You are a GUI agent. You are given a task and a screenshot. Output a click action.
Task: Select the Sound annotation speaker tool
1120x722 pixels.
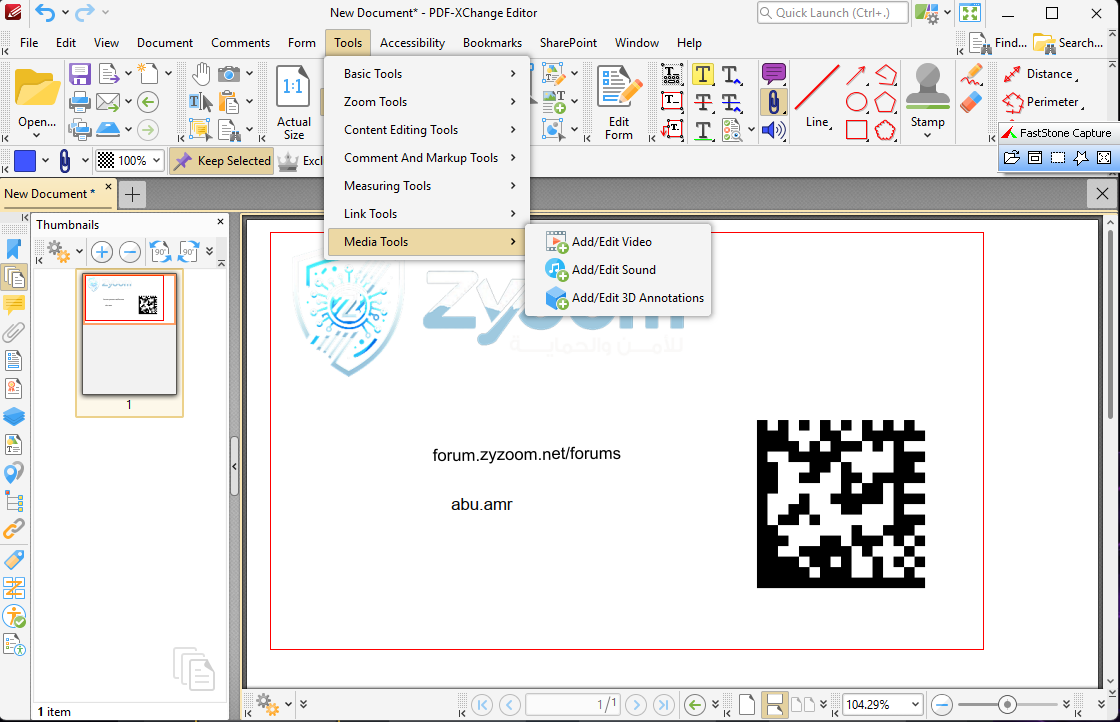tap(774, 130)
